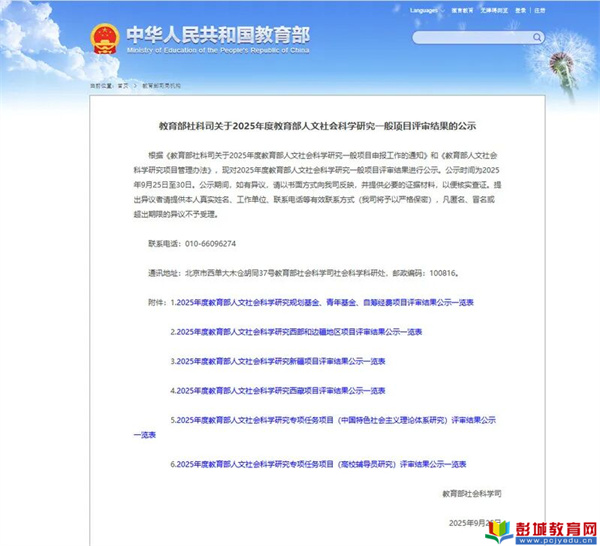This screenshot has width=600, height=546.
Task: Open attachment 5 中国特色社会主义理论体系研究 list
Action: pyautogui.click(x=330, y=420)
